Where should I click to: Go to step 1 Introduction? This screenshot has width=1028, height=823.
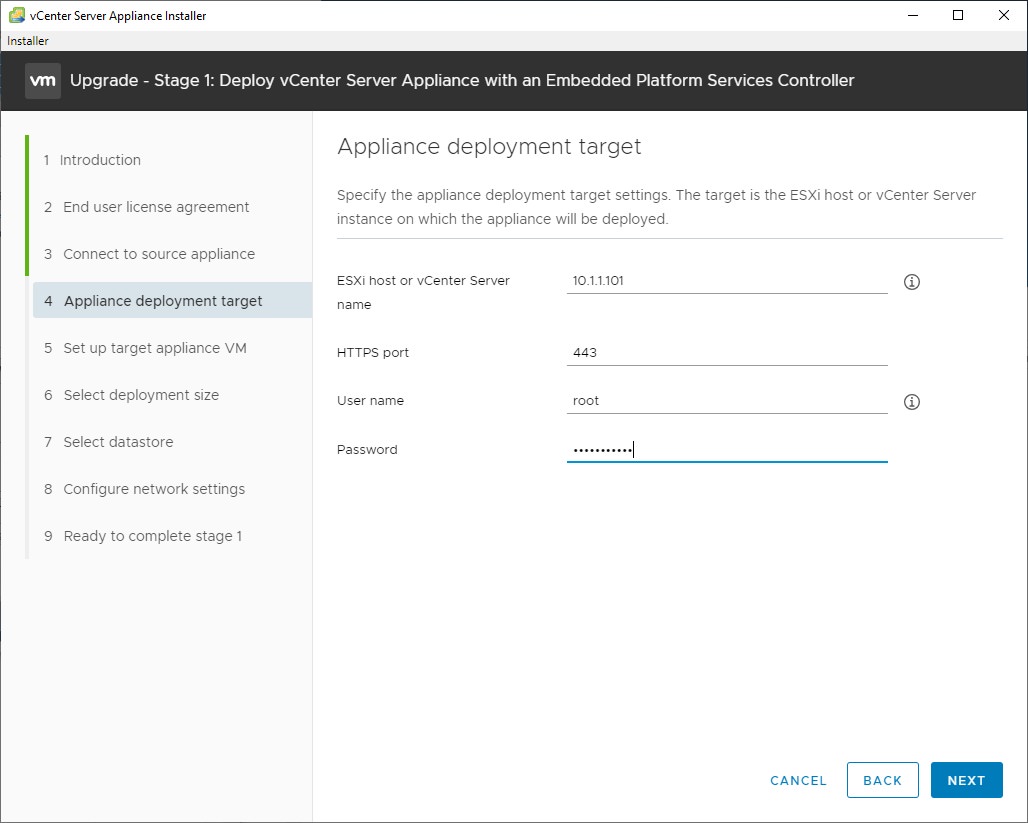coord(92,160)
